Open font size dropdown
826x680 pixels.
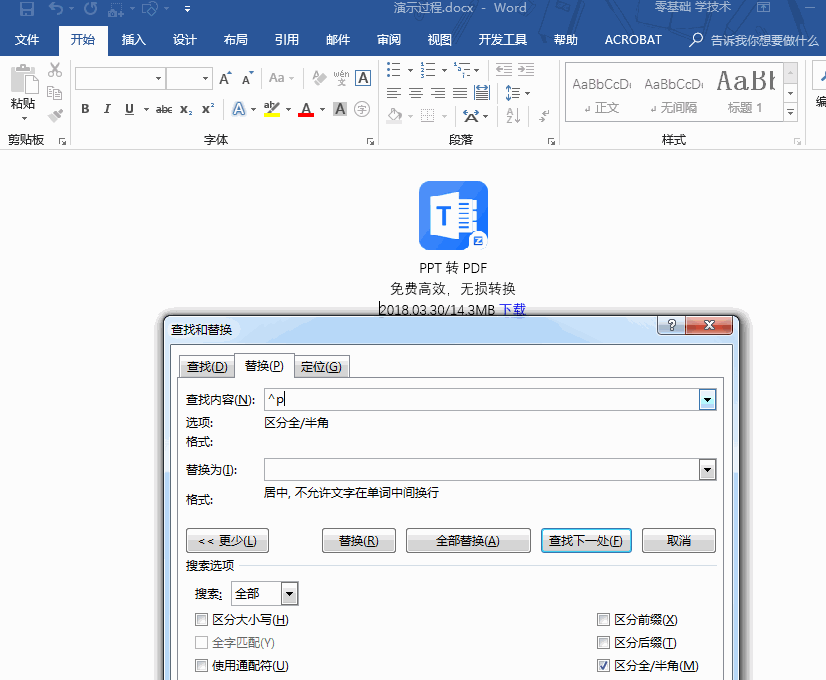tap(205, 78)
